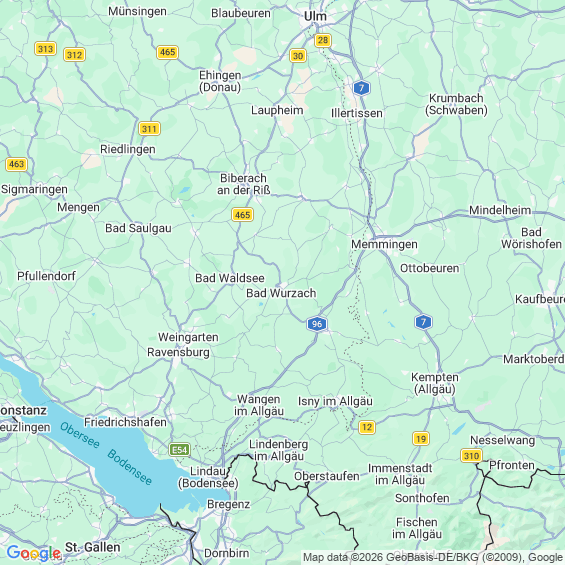This screenshot has height=565, width=565.
Task: Click the 463 road shield near Sigmaringen
Action: (16, 164)
